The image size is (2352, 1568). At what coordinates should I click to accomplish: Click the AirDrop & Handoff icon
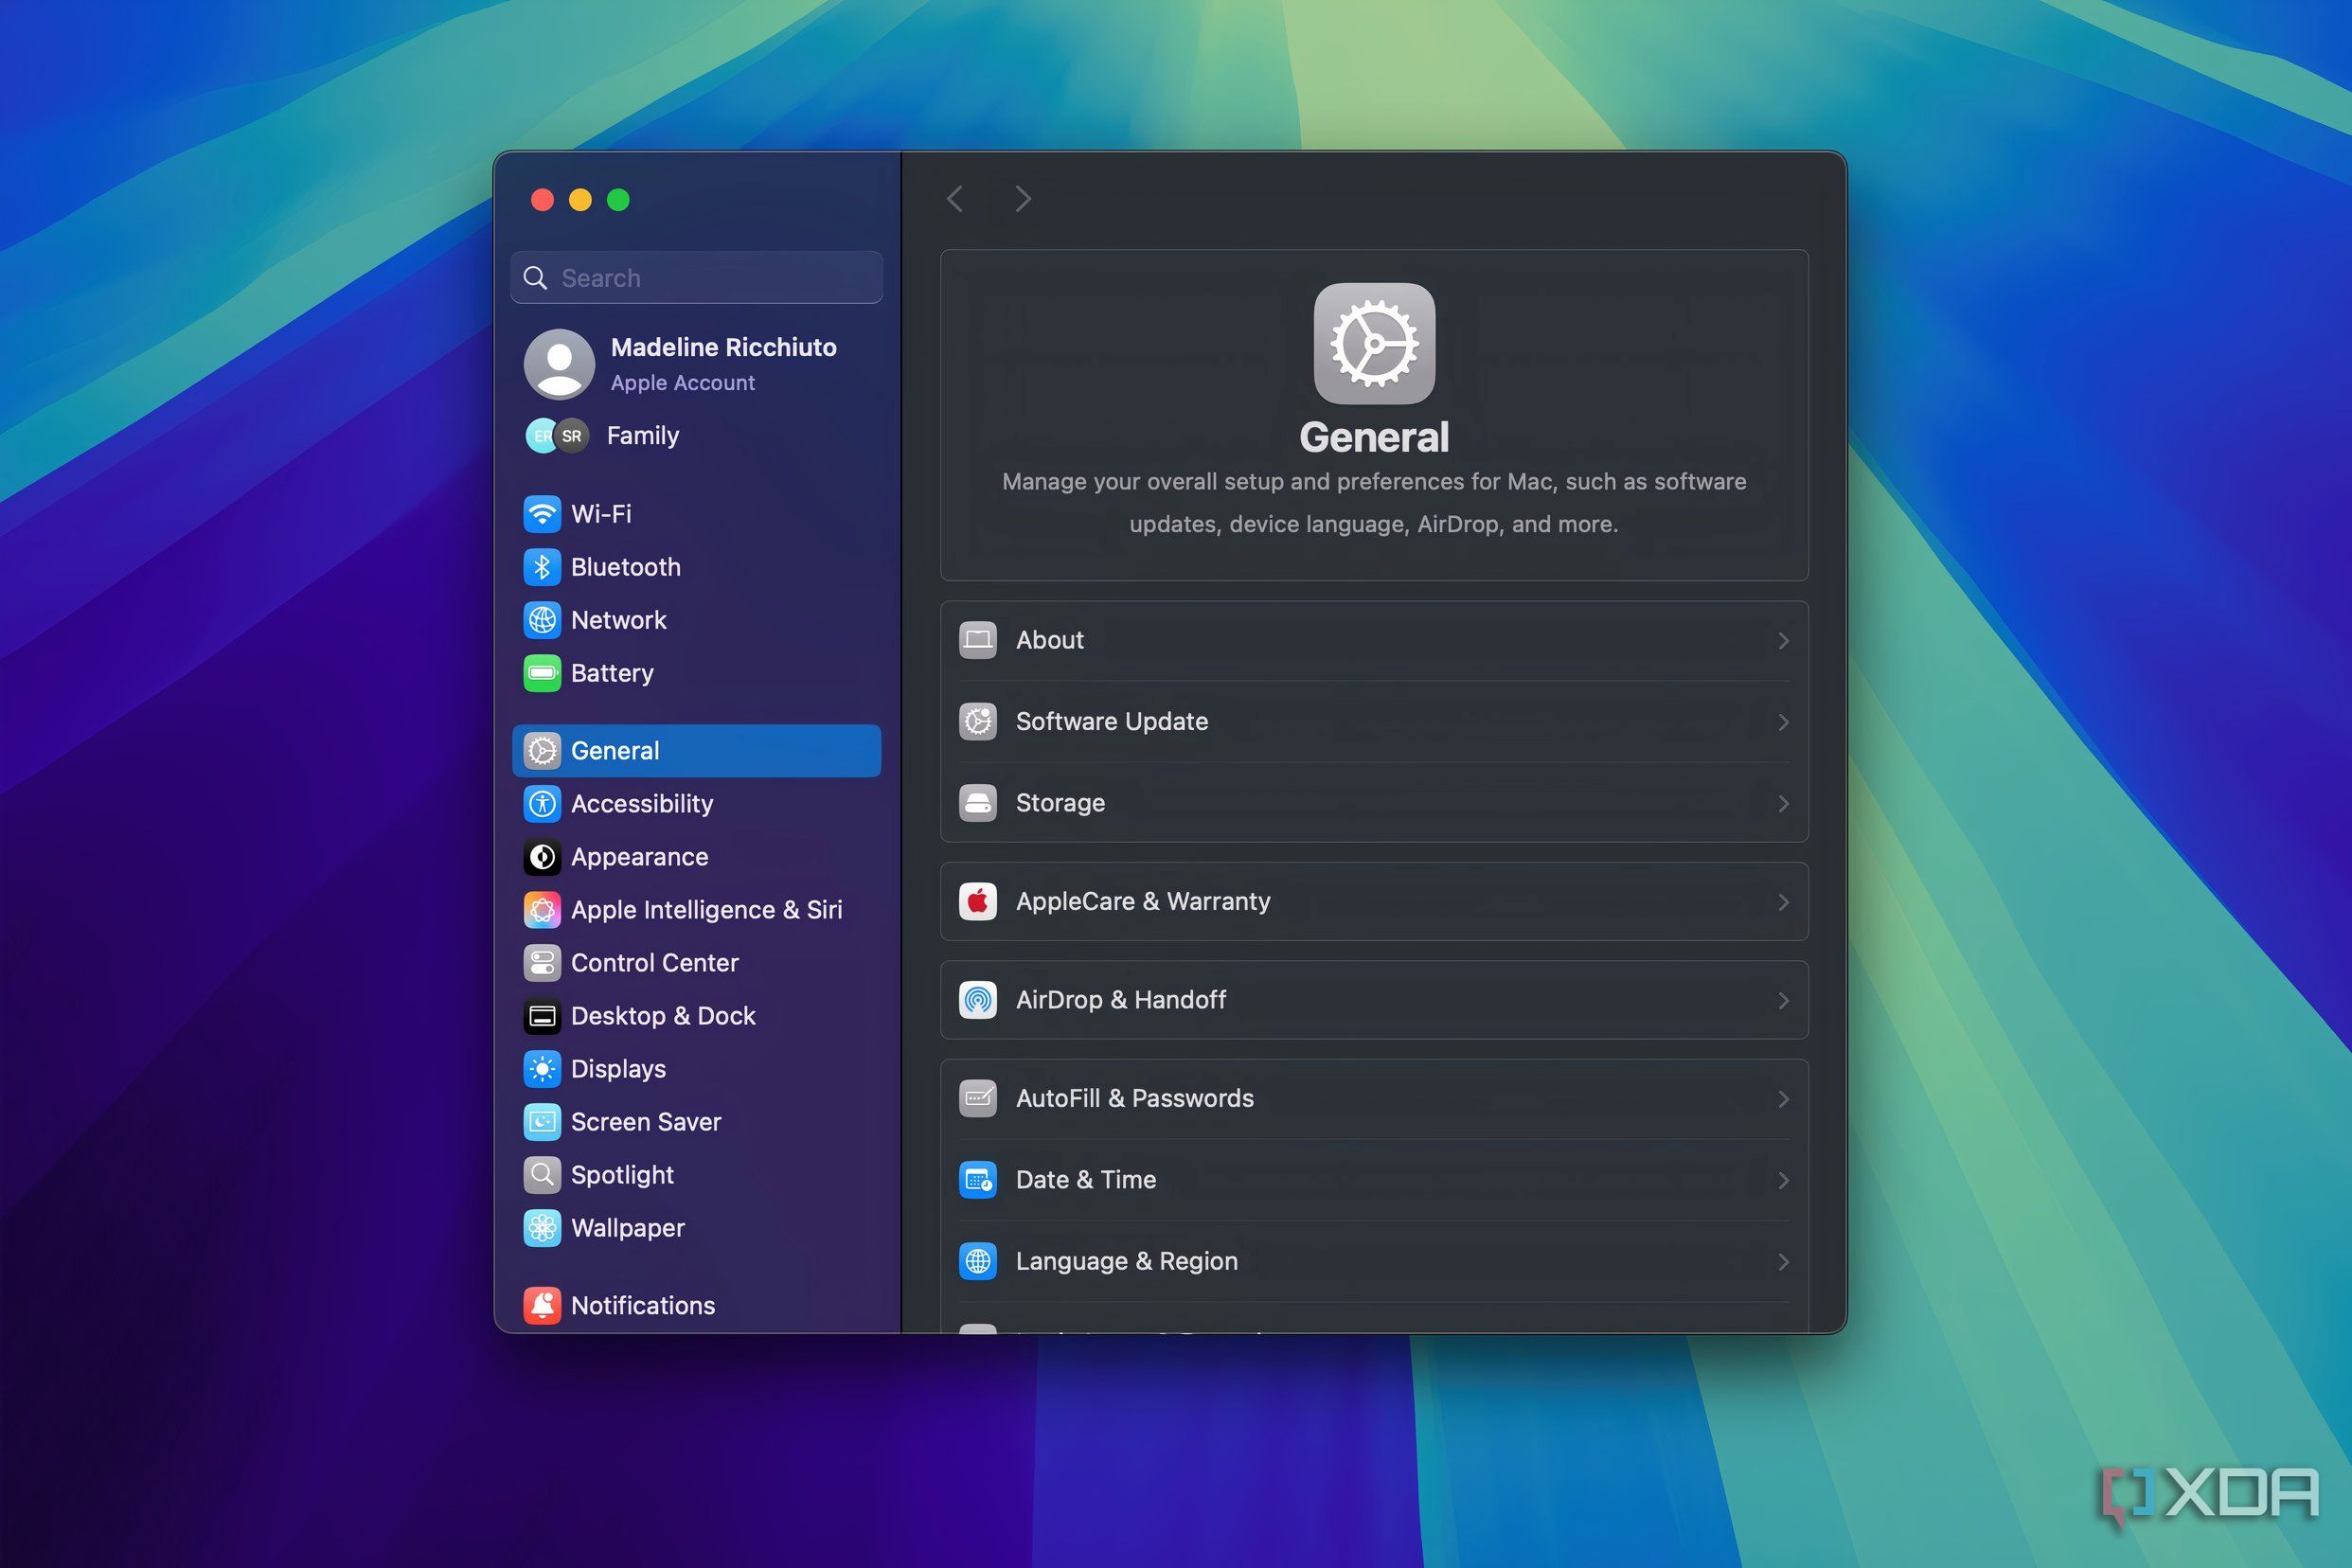pos(977,1000)
